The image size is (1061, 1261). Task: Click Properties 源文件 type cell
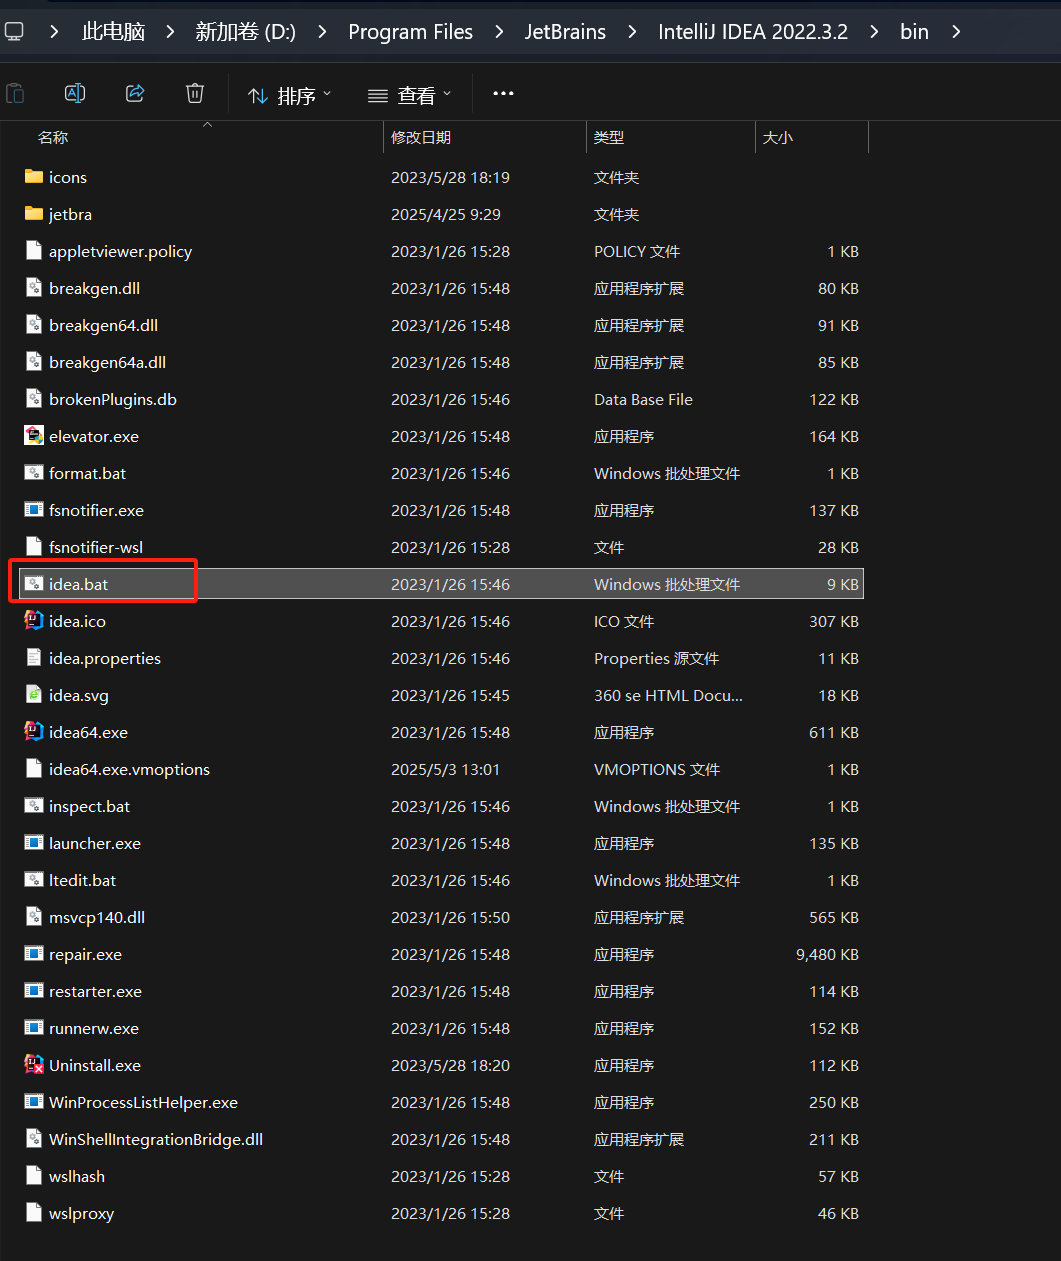tap(656, 658)
